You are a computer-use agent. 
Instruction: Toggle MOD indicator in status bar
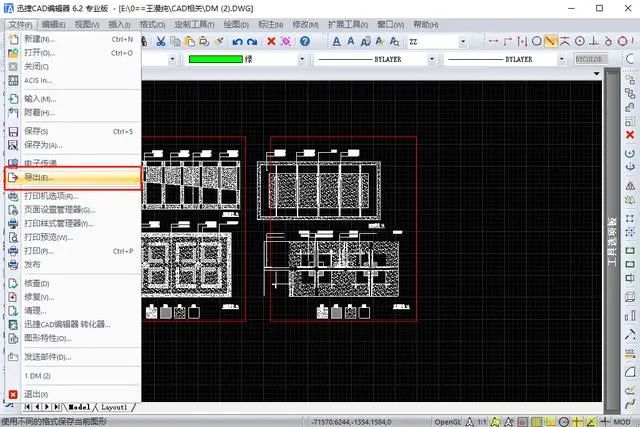click(x=622, y=422)
